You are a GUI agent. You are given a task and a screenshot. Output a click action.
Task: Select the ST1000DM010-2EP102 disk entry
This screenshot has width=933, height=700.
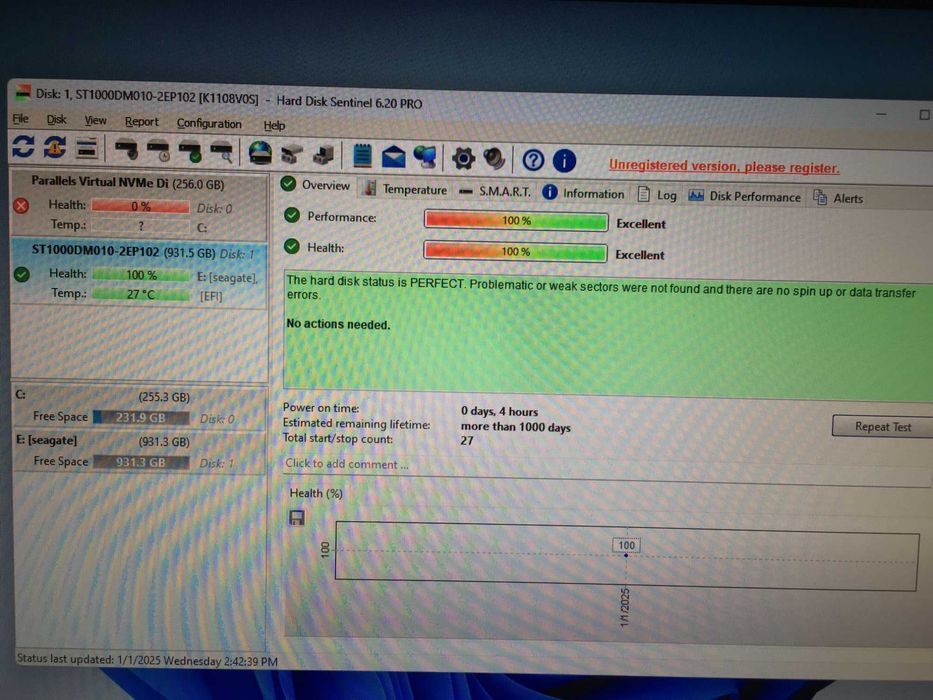139,273
